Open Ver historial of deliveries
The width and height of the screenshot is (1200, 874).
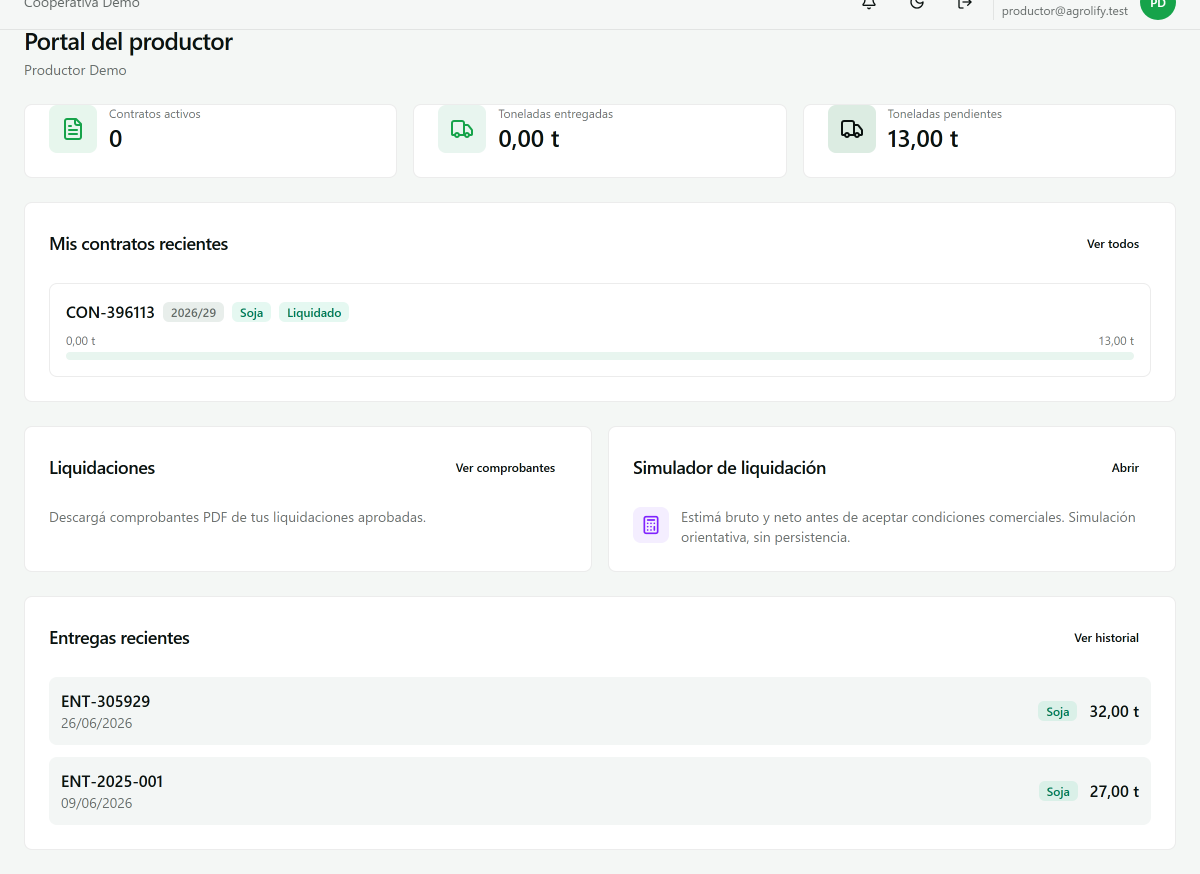pos(1106,638)
